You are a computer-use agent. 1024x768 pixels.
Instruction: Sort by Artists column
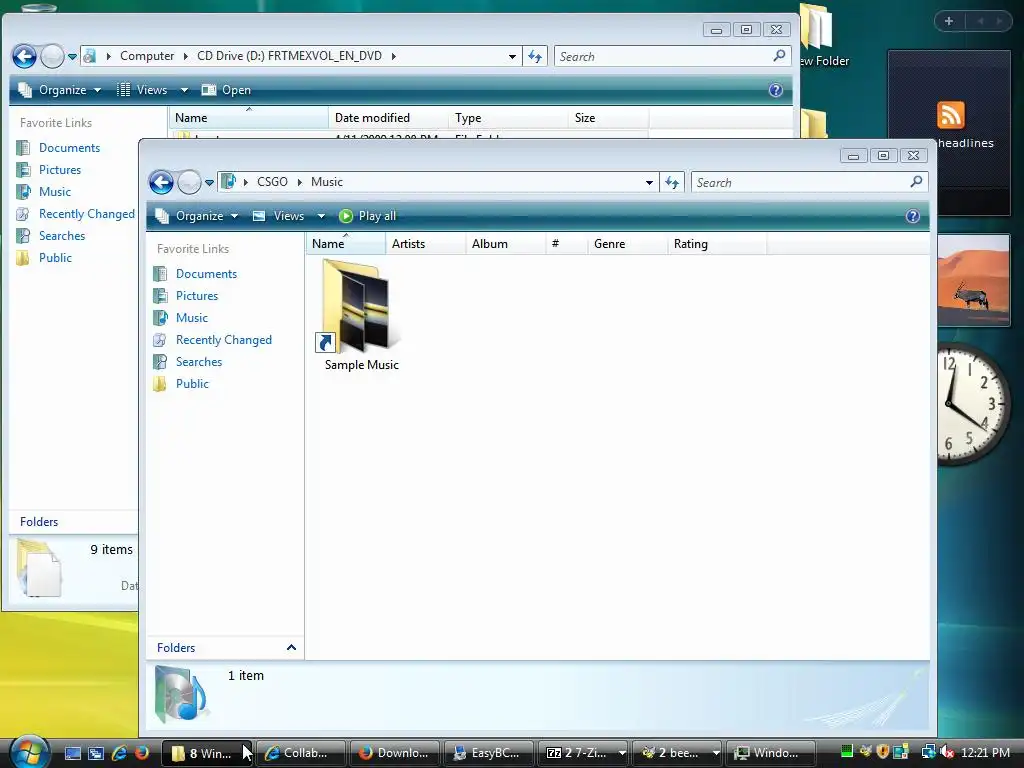coord(425,244)
